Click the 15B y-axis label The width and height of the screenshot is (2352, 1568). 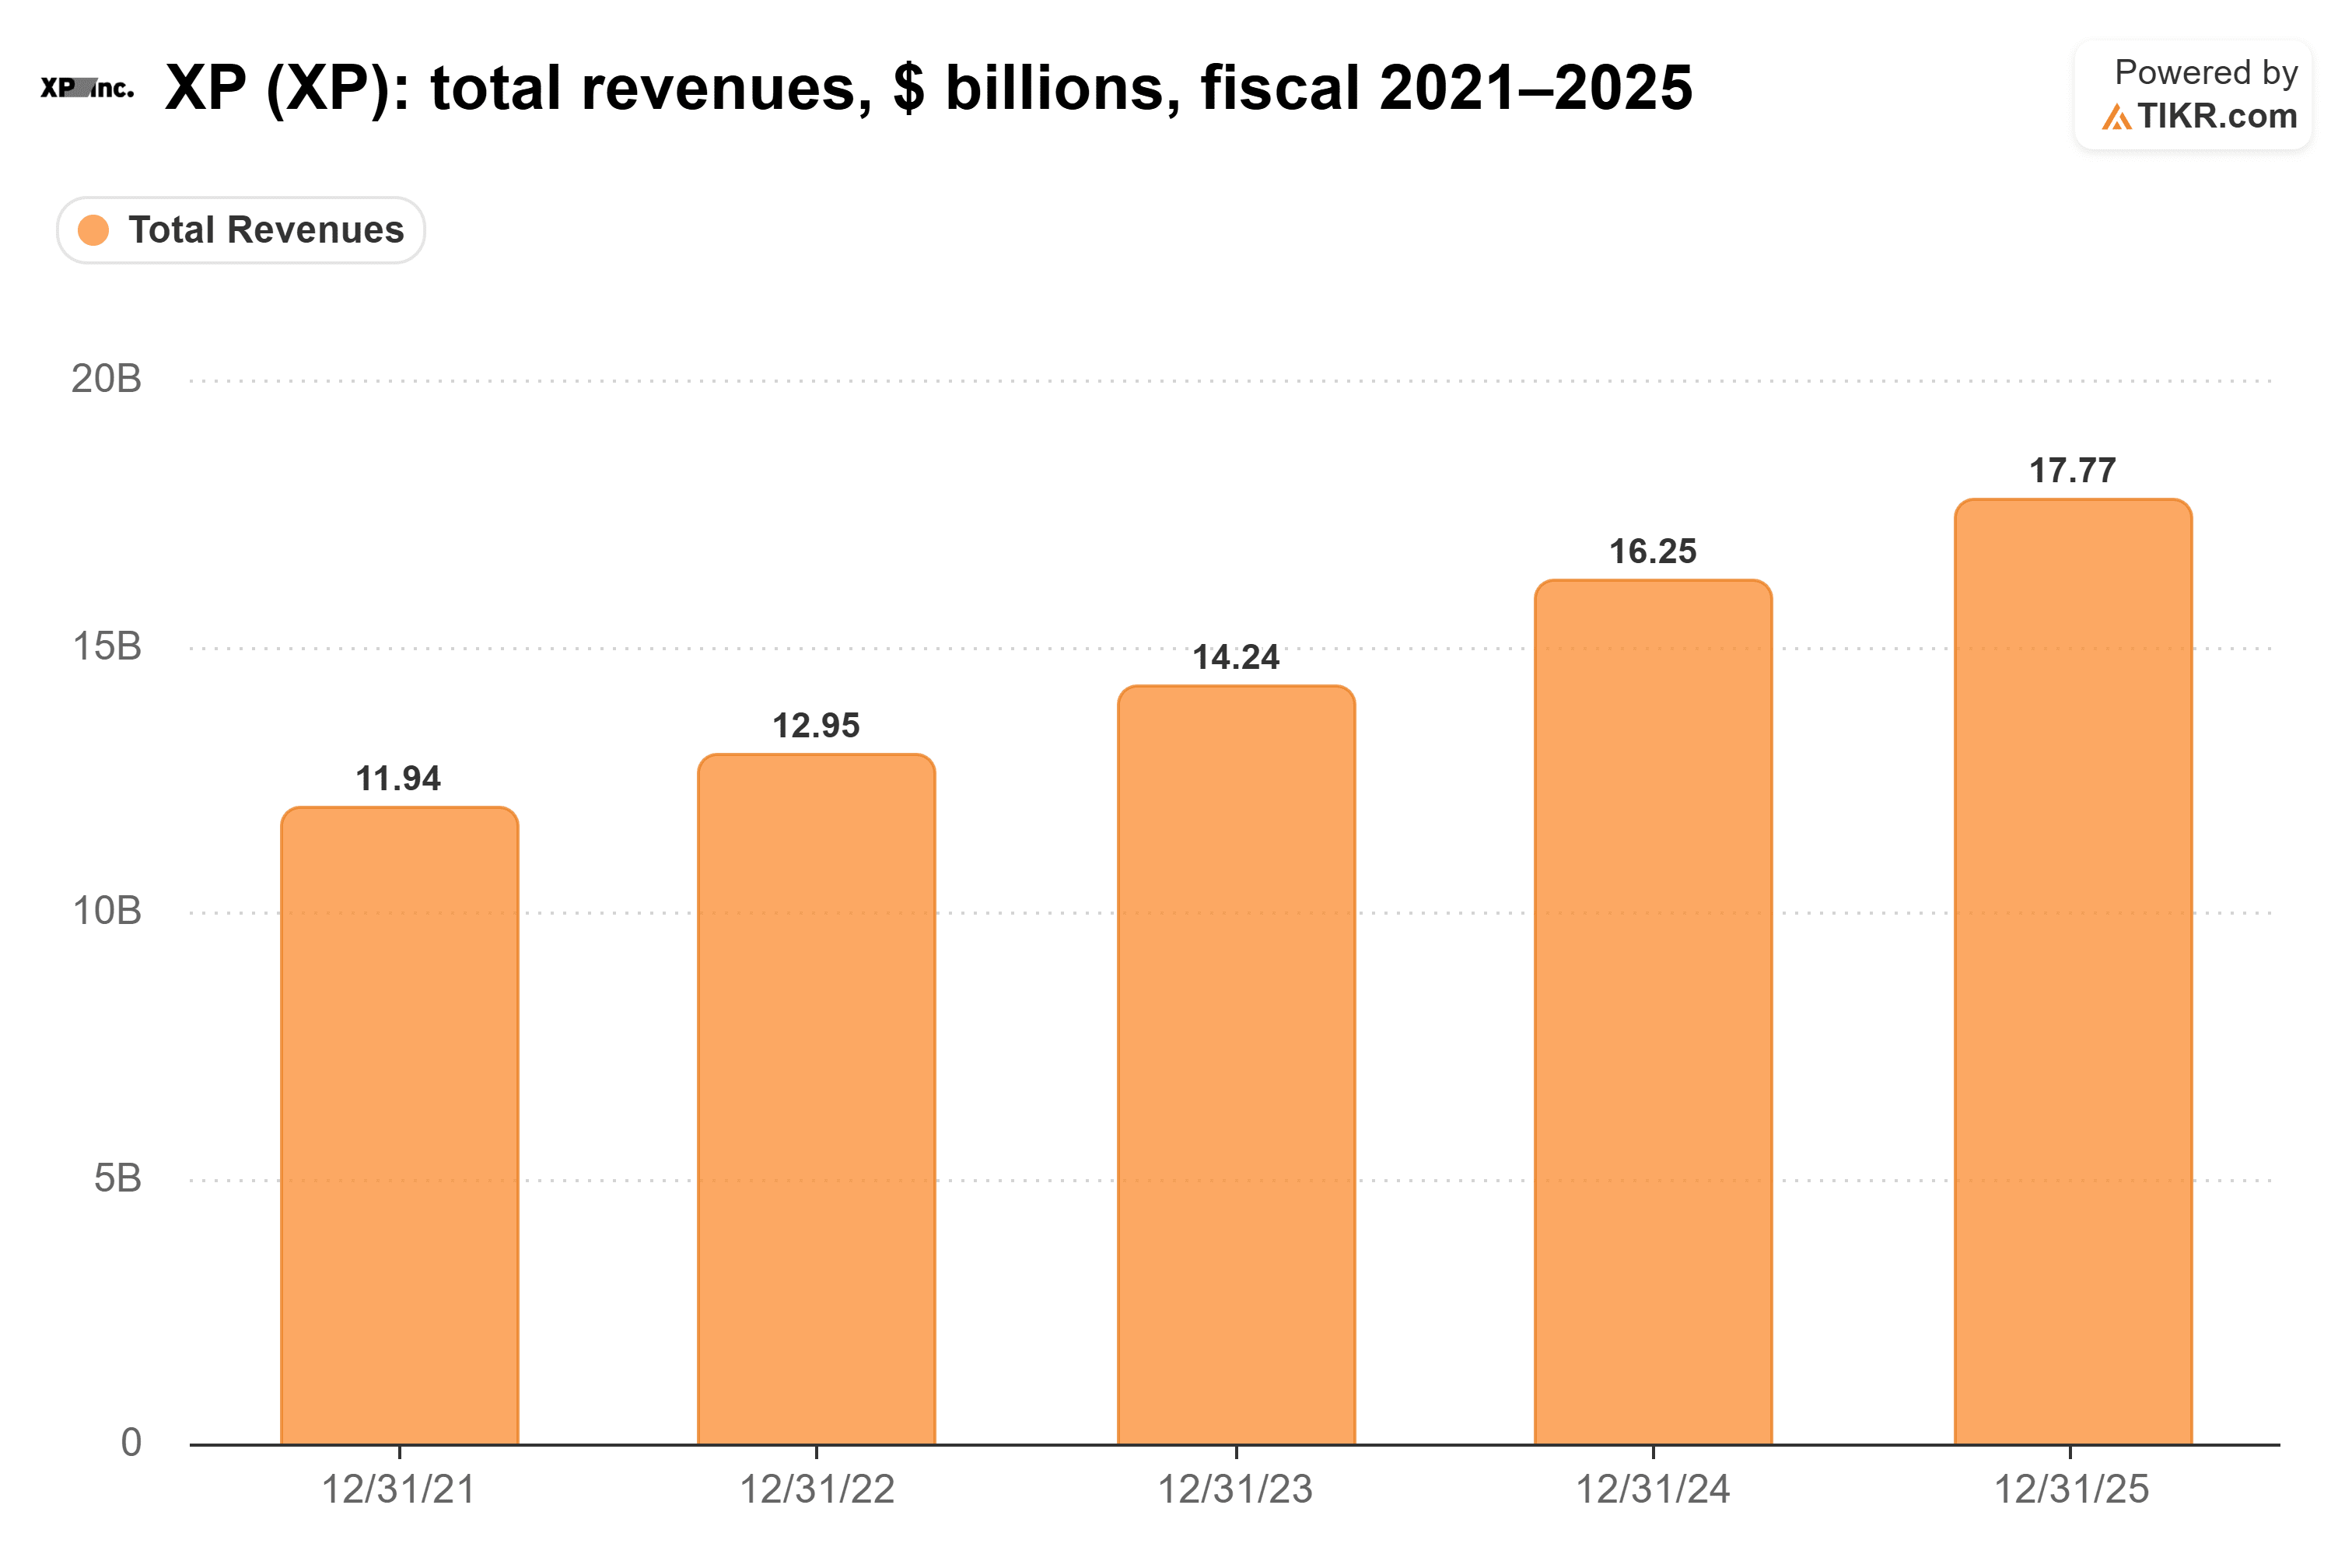point(107,646)
